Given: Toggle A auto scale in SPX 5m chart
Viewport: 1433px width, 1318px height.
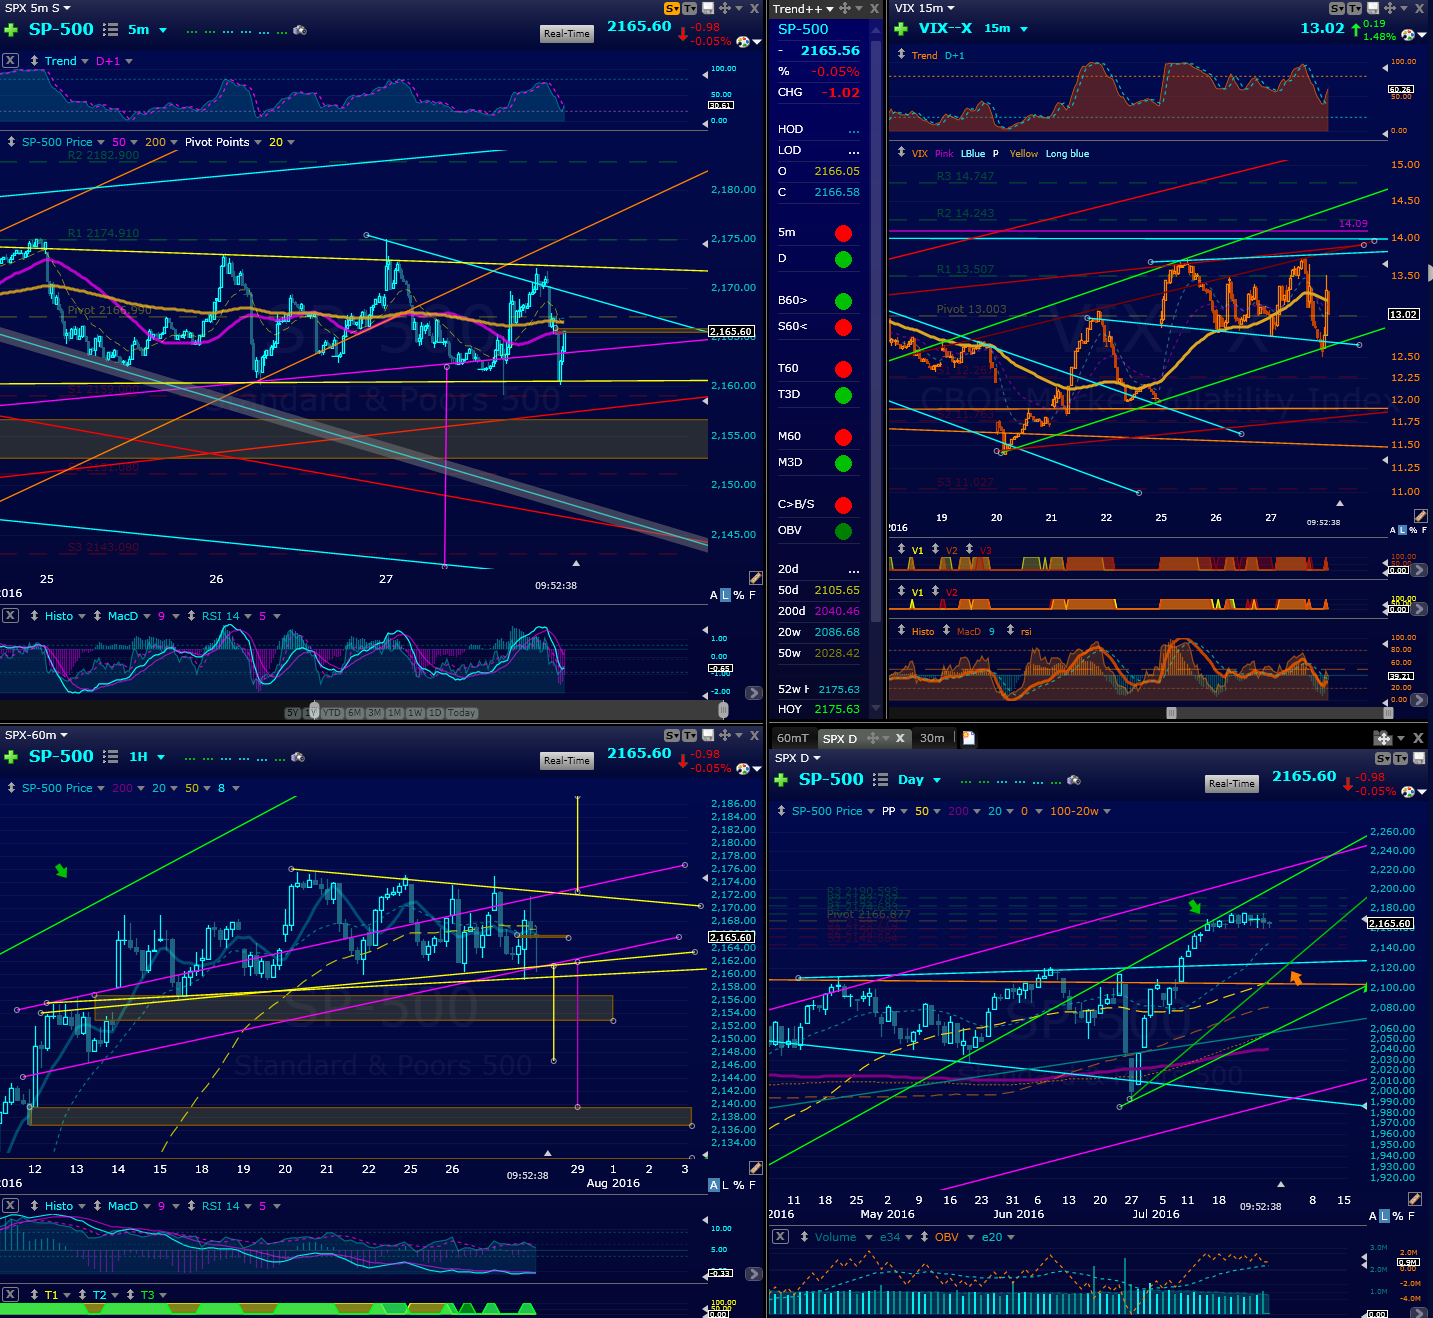Looking at the screenshot, I should tap(714, 595).
